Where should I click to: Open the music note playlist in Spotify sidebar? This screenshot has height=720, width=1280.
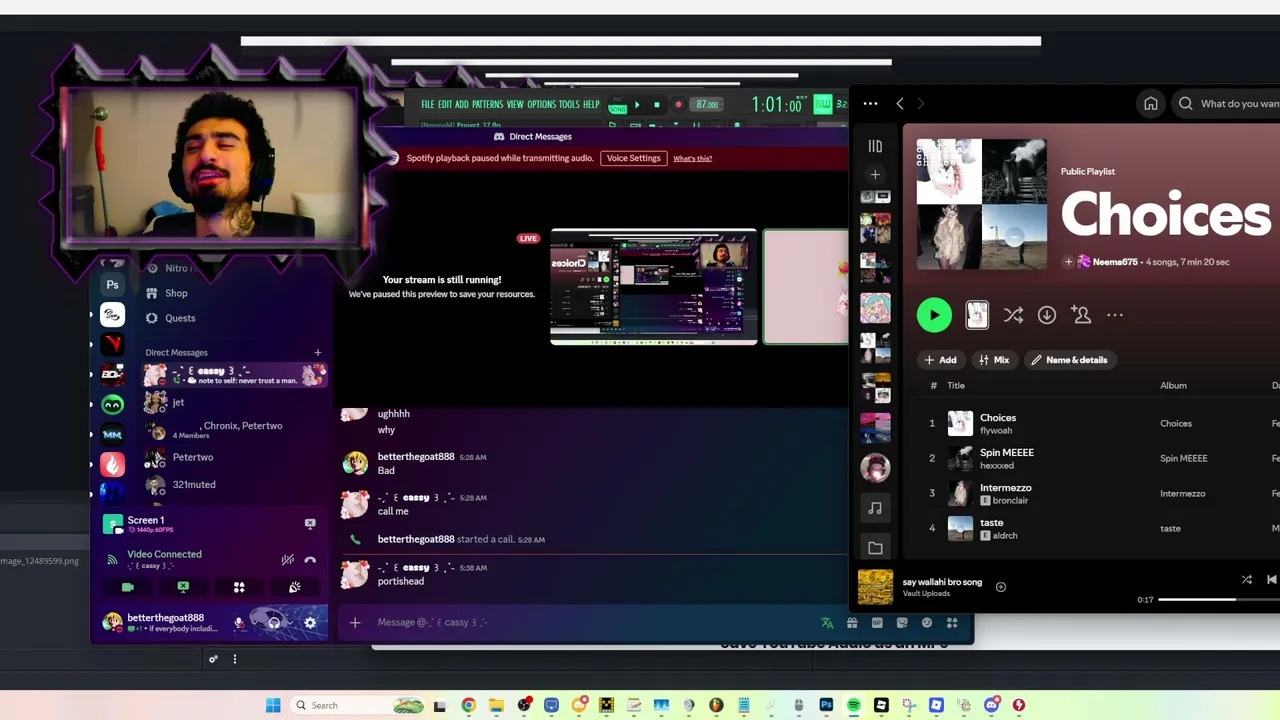875,508
